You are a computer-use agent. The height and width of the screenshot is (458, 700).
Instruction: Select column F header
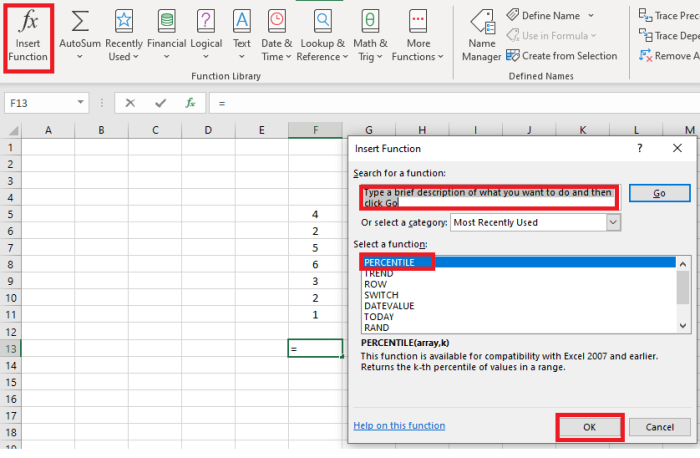(x=315, y=130)
